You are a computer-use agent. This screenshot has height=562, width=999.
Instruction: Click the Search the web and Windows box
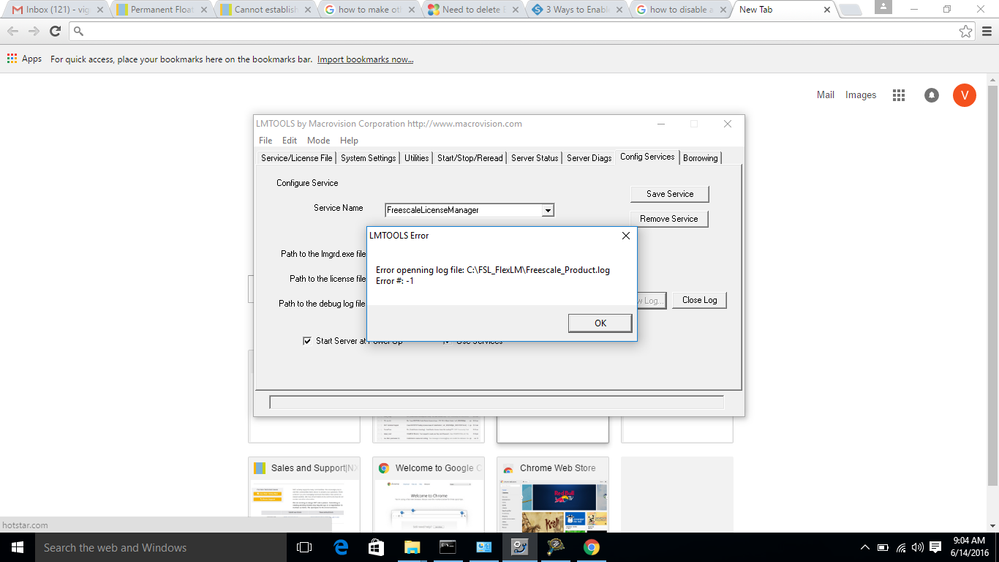coord(161,547)
